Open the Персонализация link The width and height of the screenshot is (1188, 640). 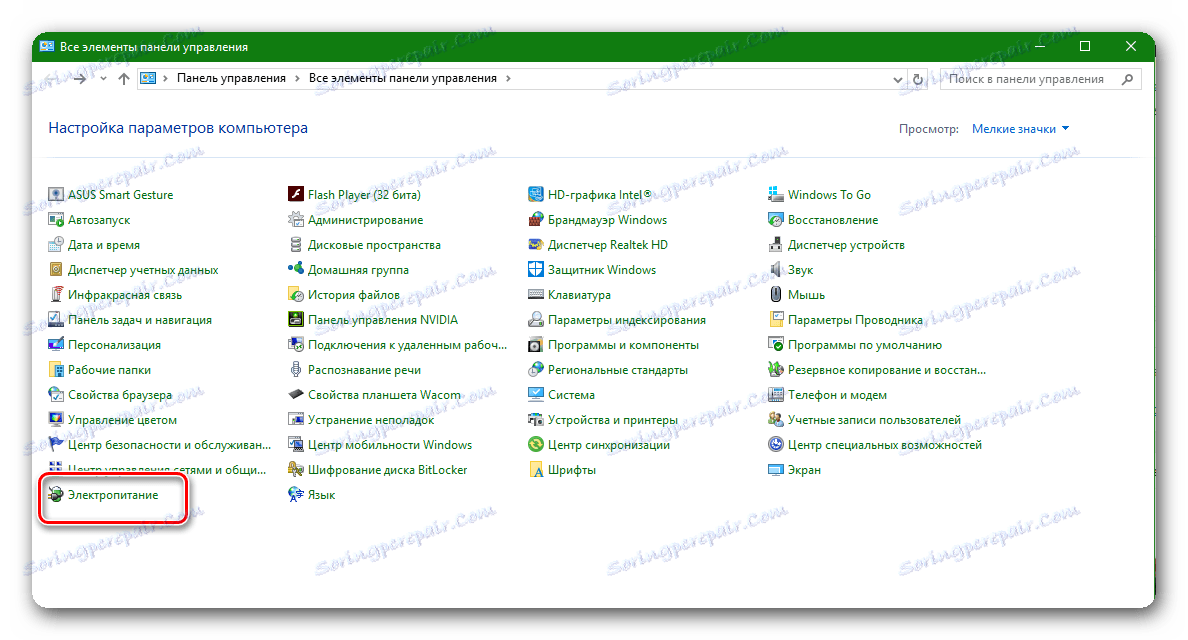click(114, 345)
